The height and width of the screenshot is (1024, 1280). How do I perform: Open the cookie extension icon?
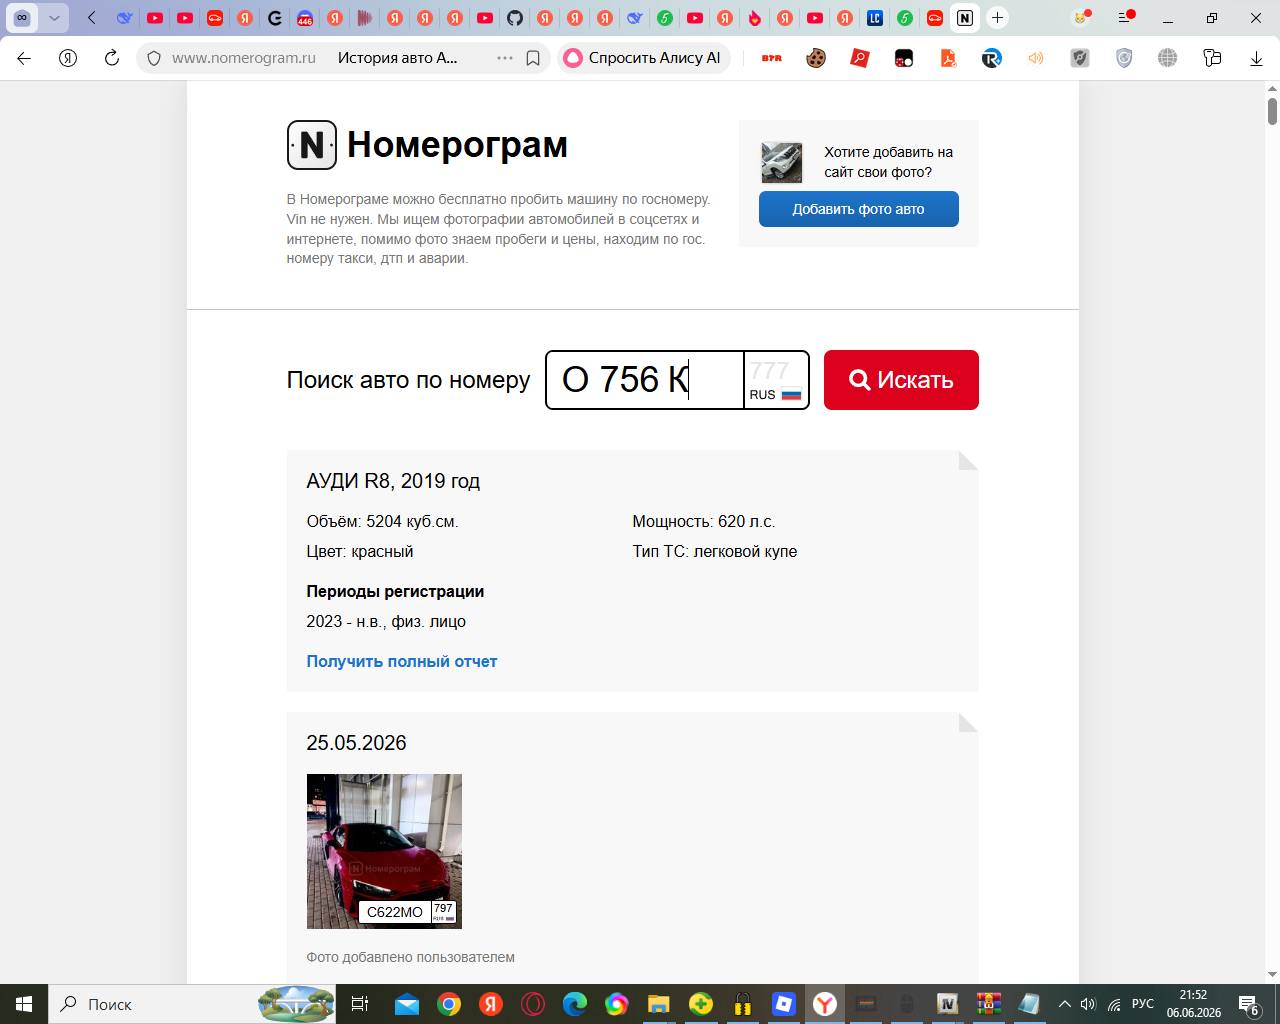816,58
